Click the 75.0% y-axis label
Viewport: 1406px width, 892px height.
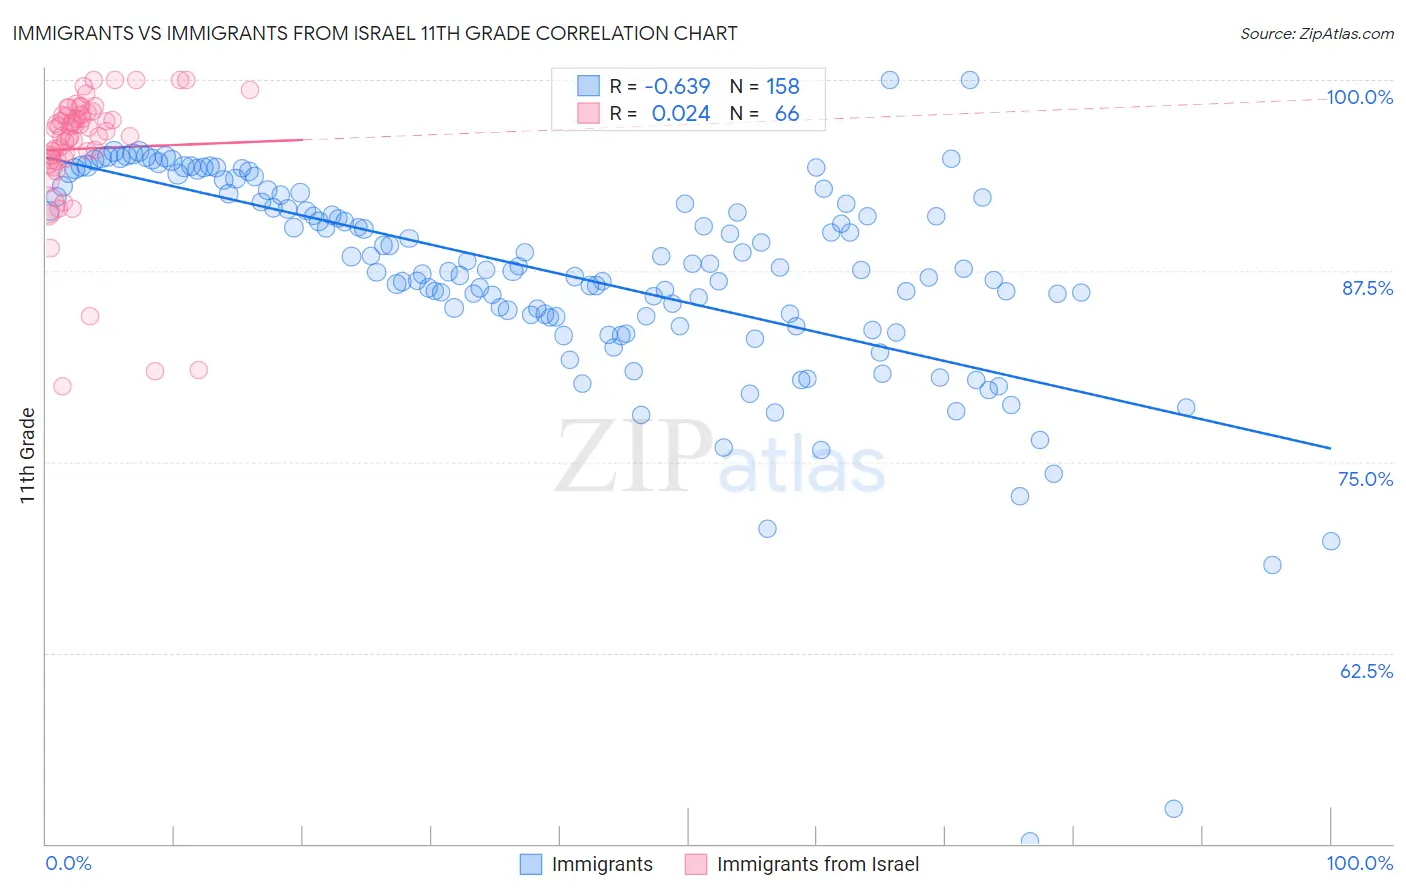pyautogui.click(x=1366, y=479)
